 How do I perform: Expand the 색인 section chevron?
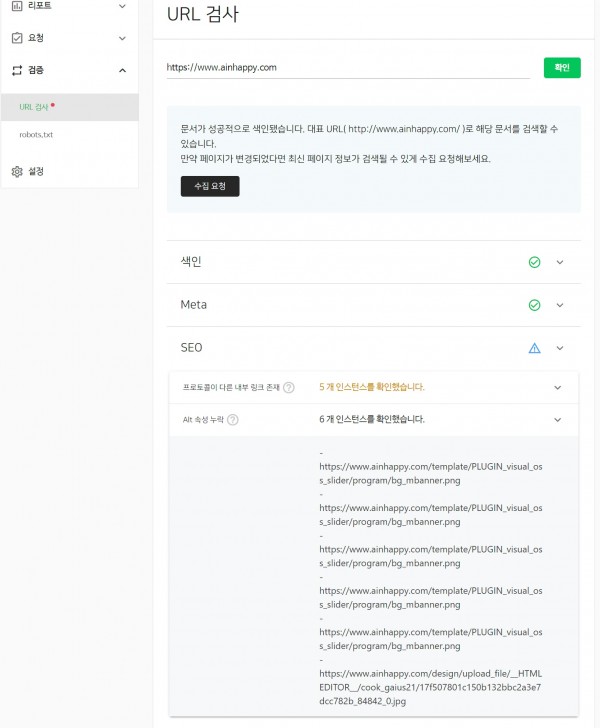[x=560, y=262]
